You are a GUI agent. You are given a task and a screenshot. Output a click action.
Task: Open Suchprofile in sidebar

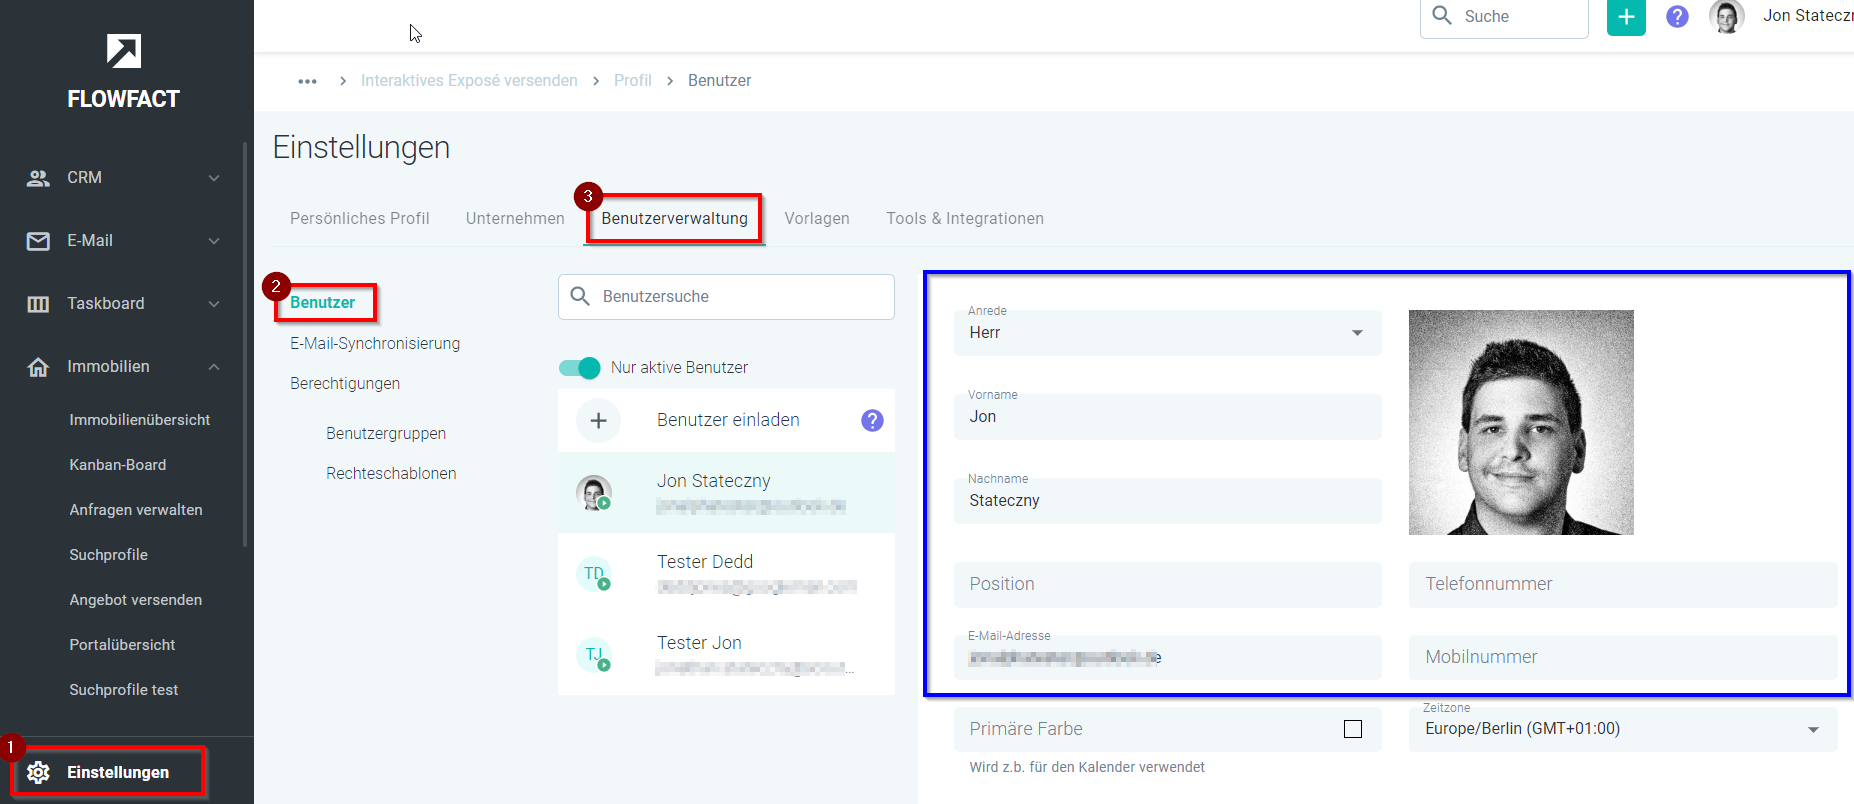(109, 555)
